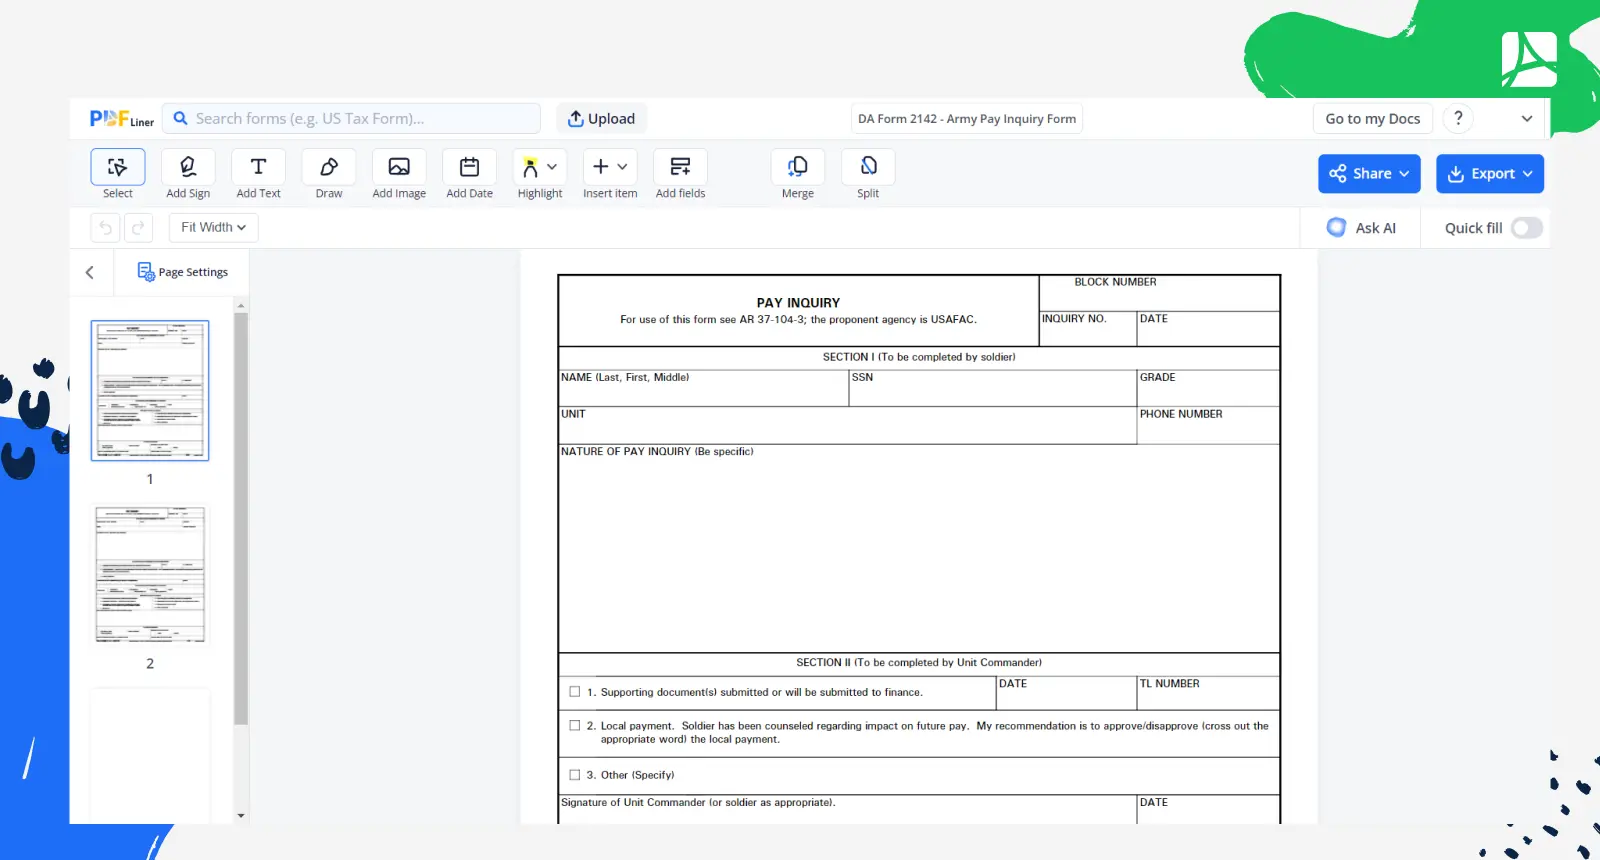Viewport: 1600px width, 860px height.
Task: Click the Upload button
Action: click(x=602, y=119)
